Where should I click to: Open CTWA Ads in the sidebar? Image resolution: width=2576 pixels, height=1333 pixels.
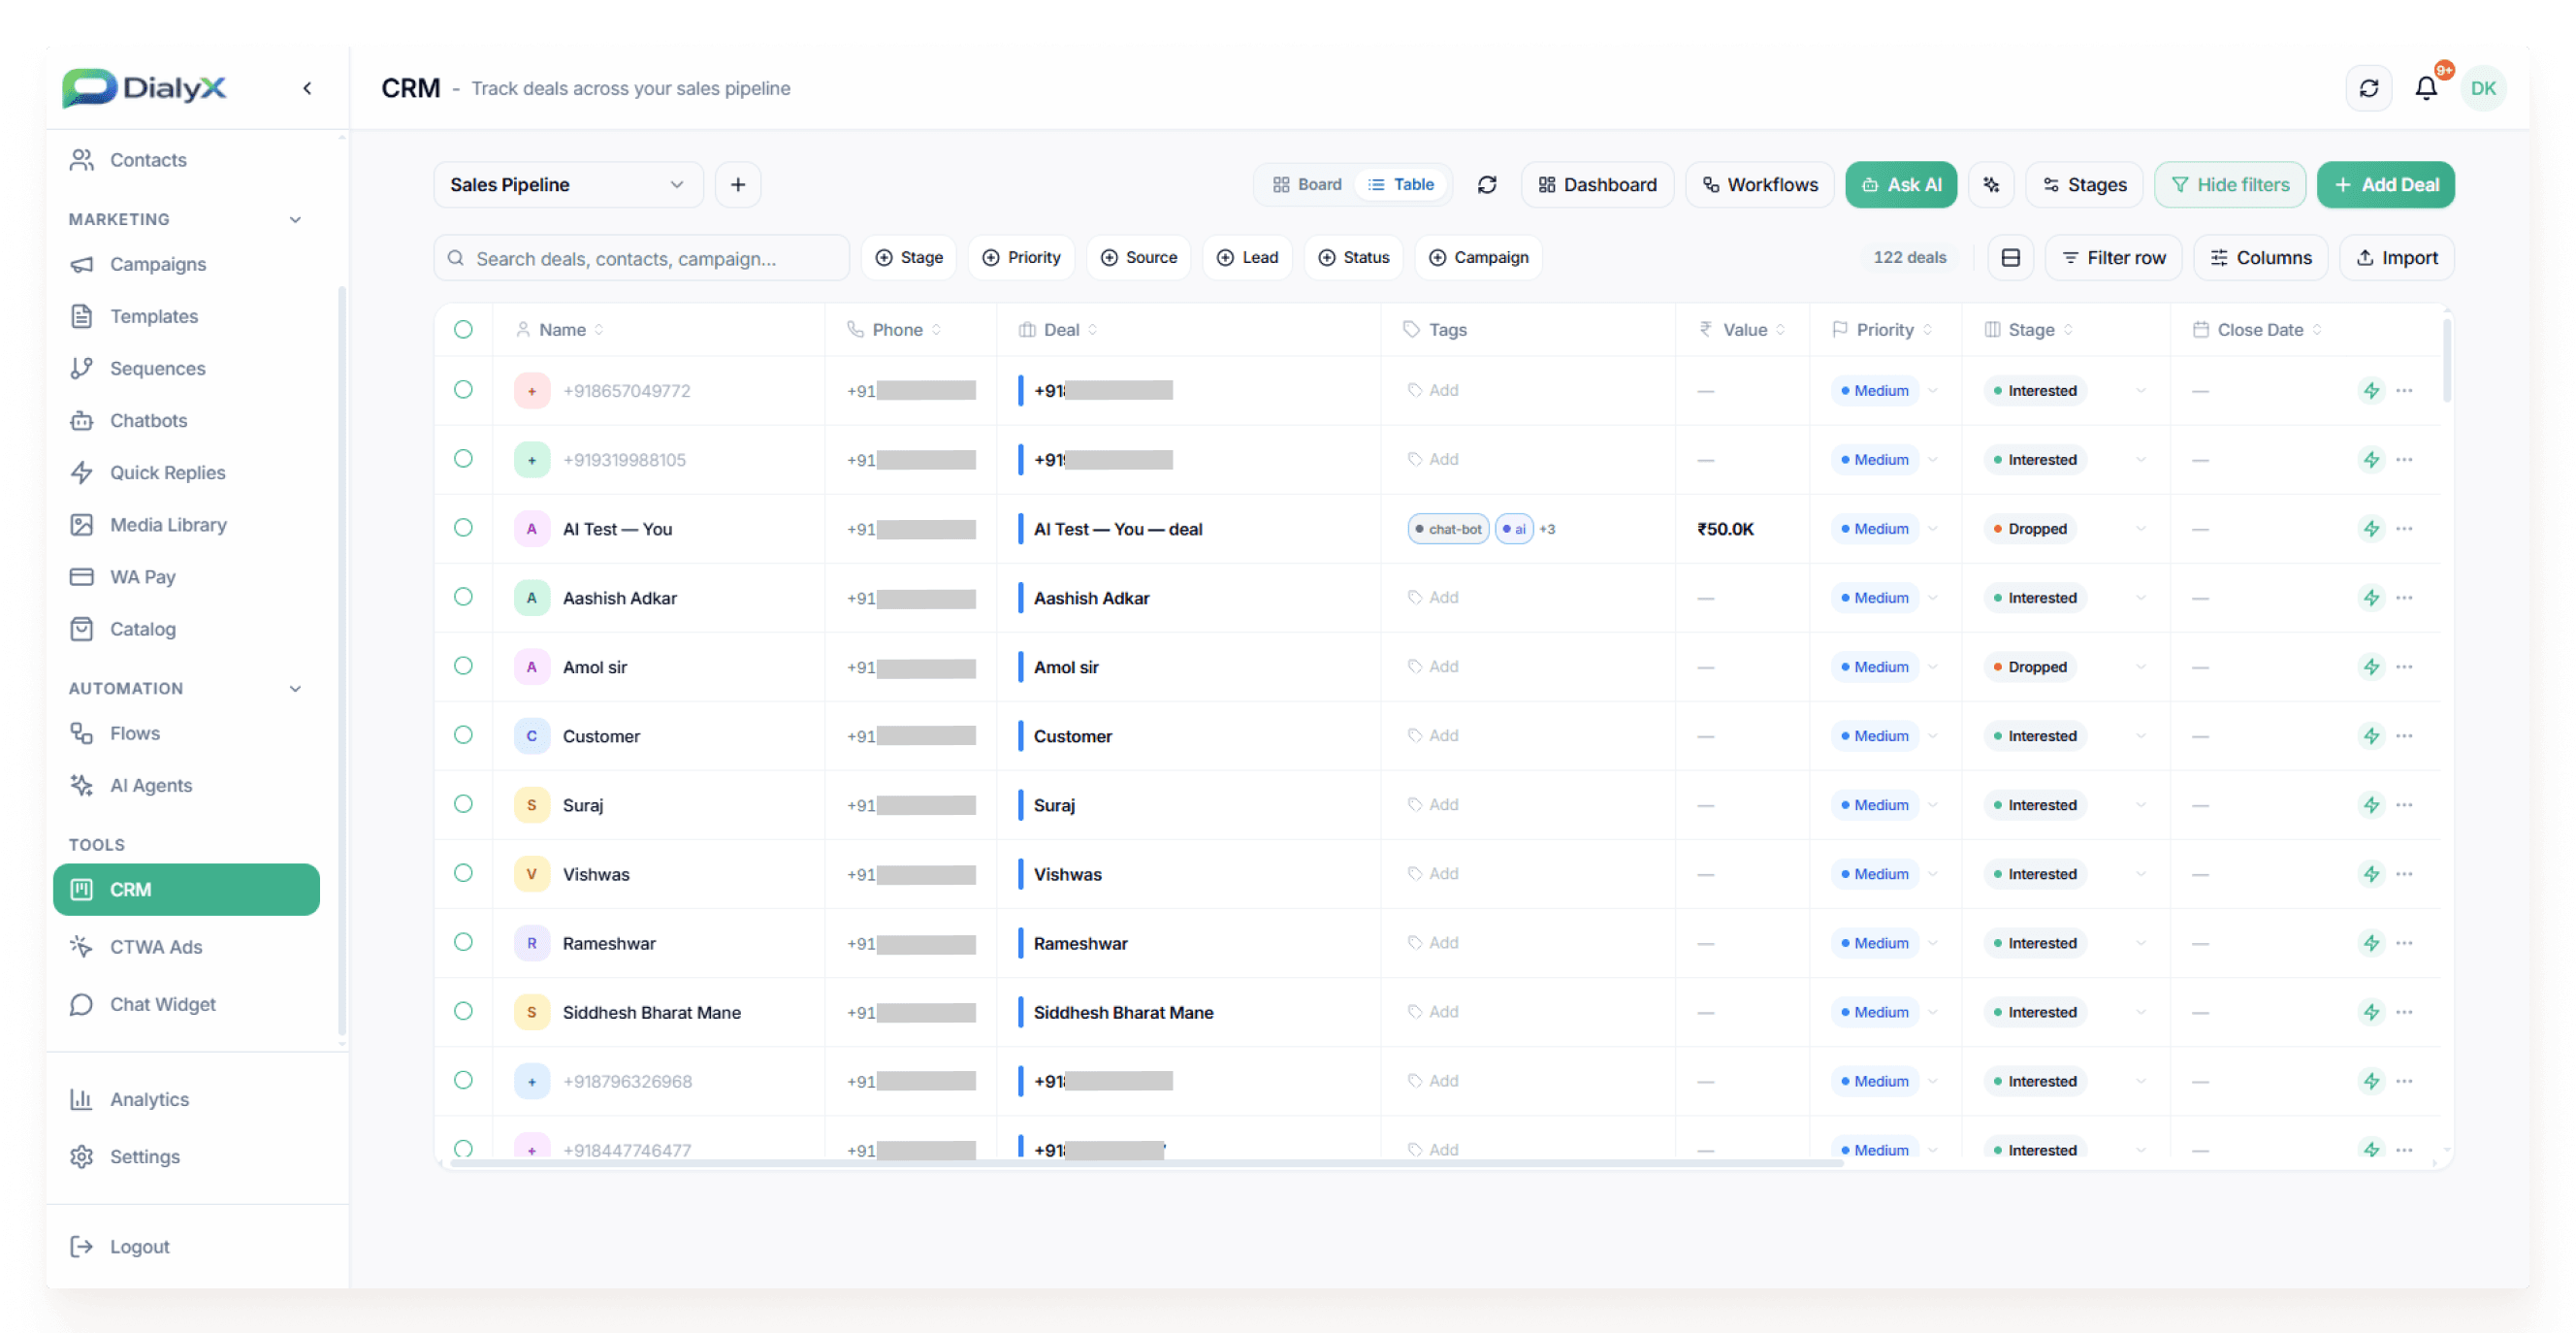pyautogui.click(x=156, y=947)
